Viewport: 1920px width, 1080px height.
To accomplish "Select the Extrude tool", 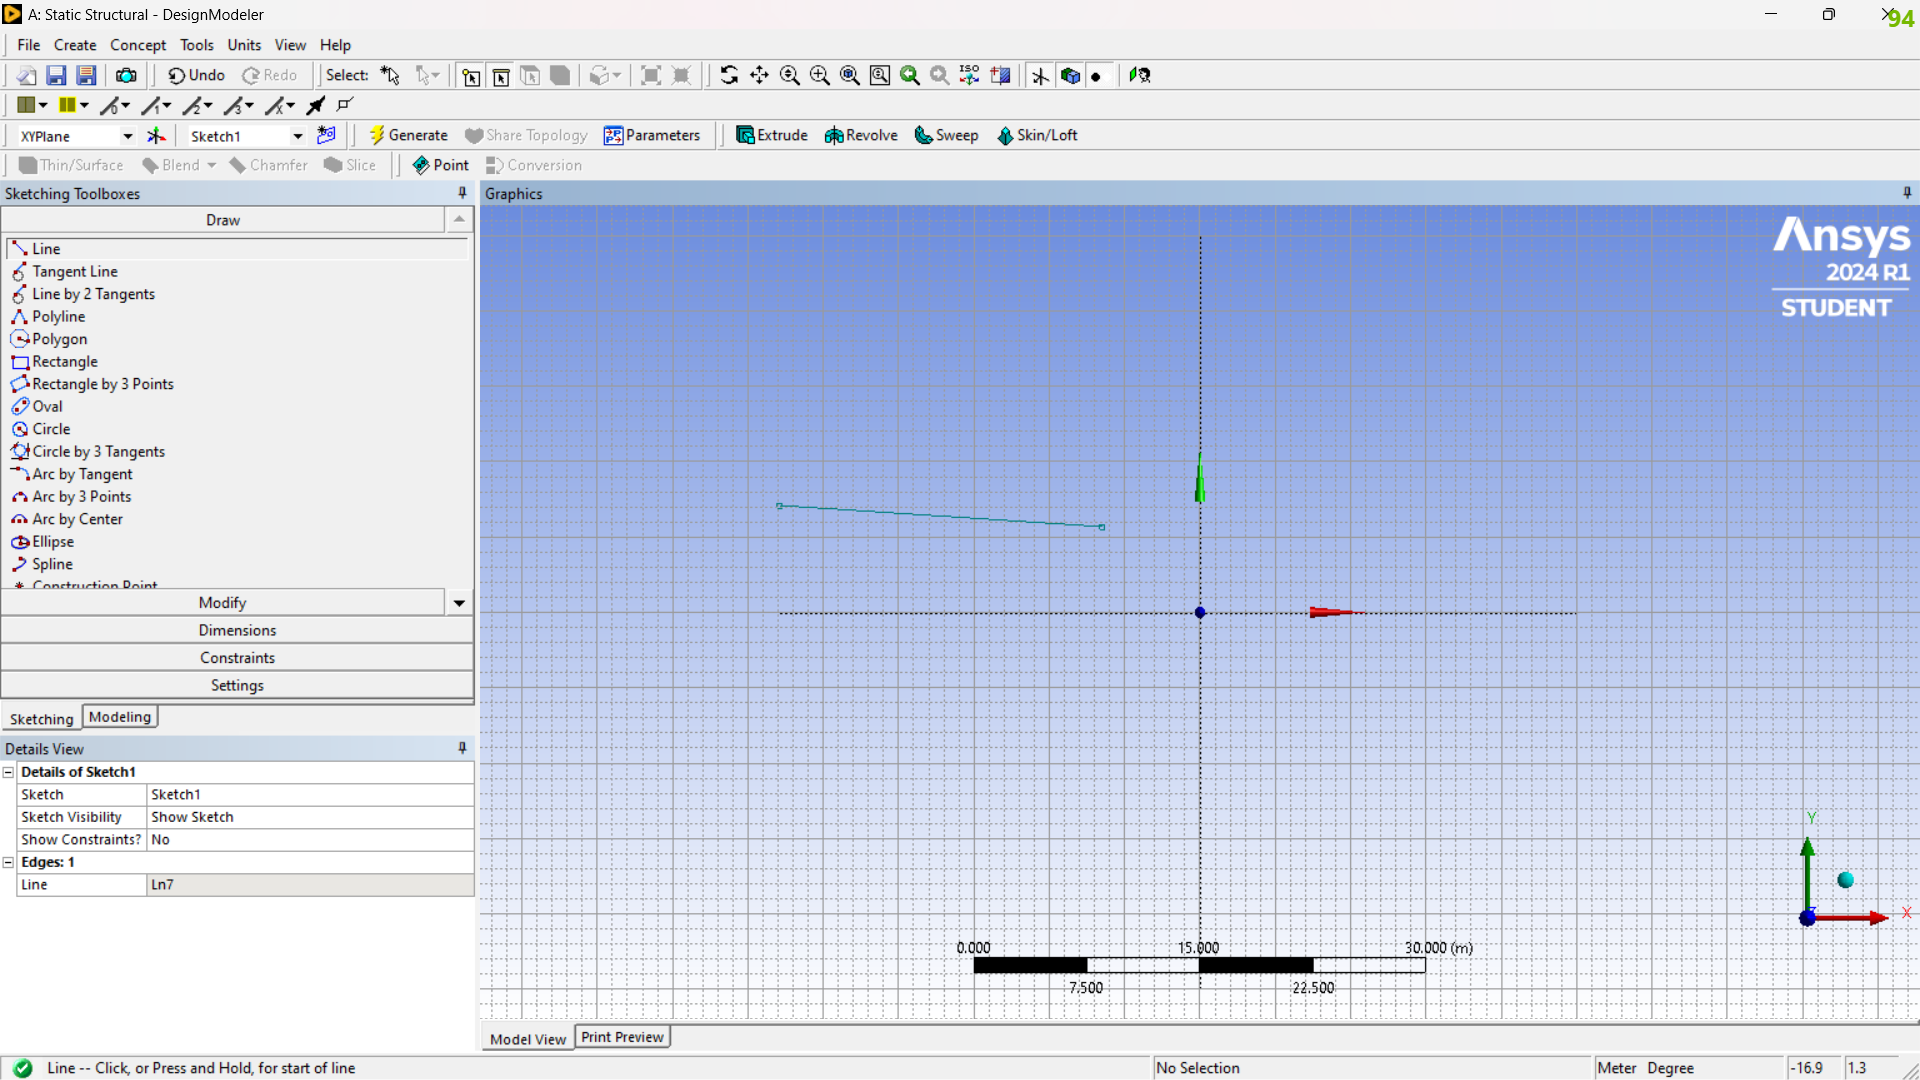I will click(771, 135).
